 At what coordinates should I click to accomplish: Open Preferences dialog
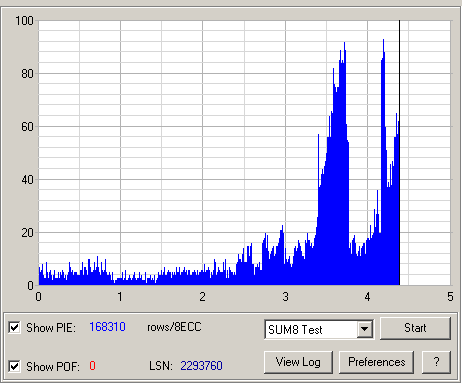(x=376, y=362)
